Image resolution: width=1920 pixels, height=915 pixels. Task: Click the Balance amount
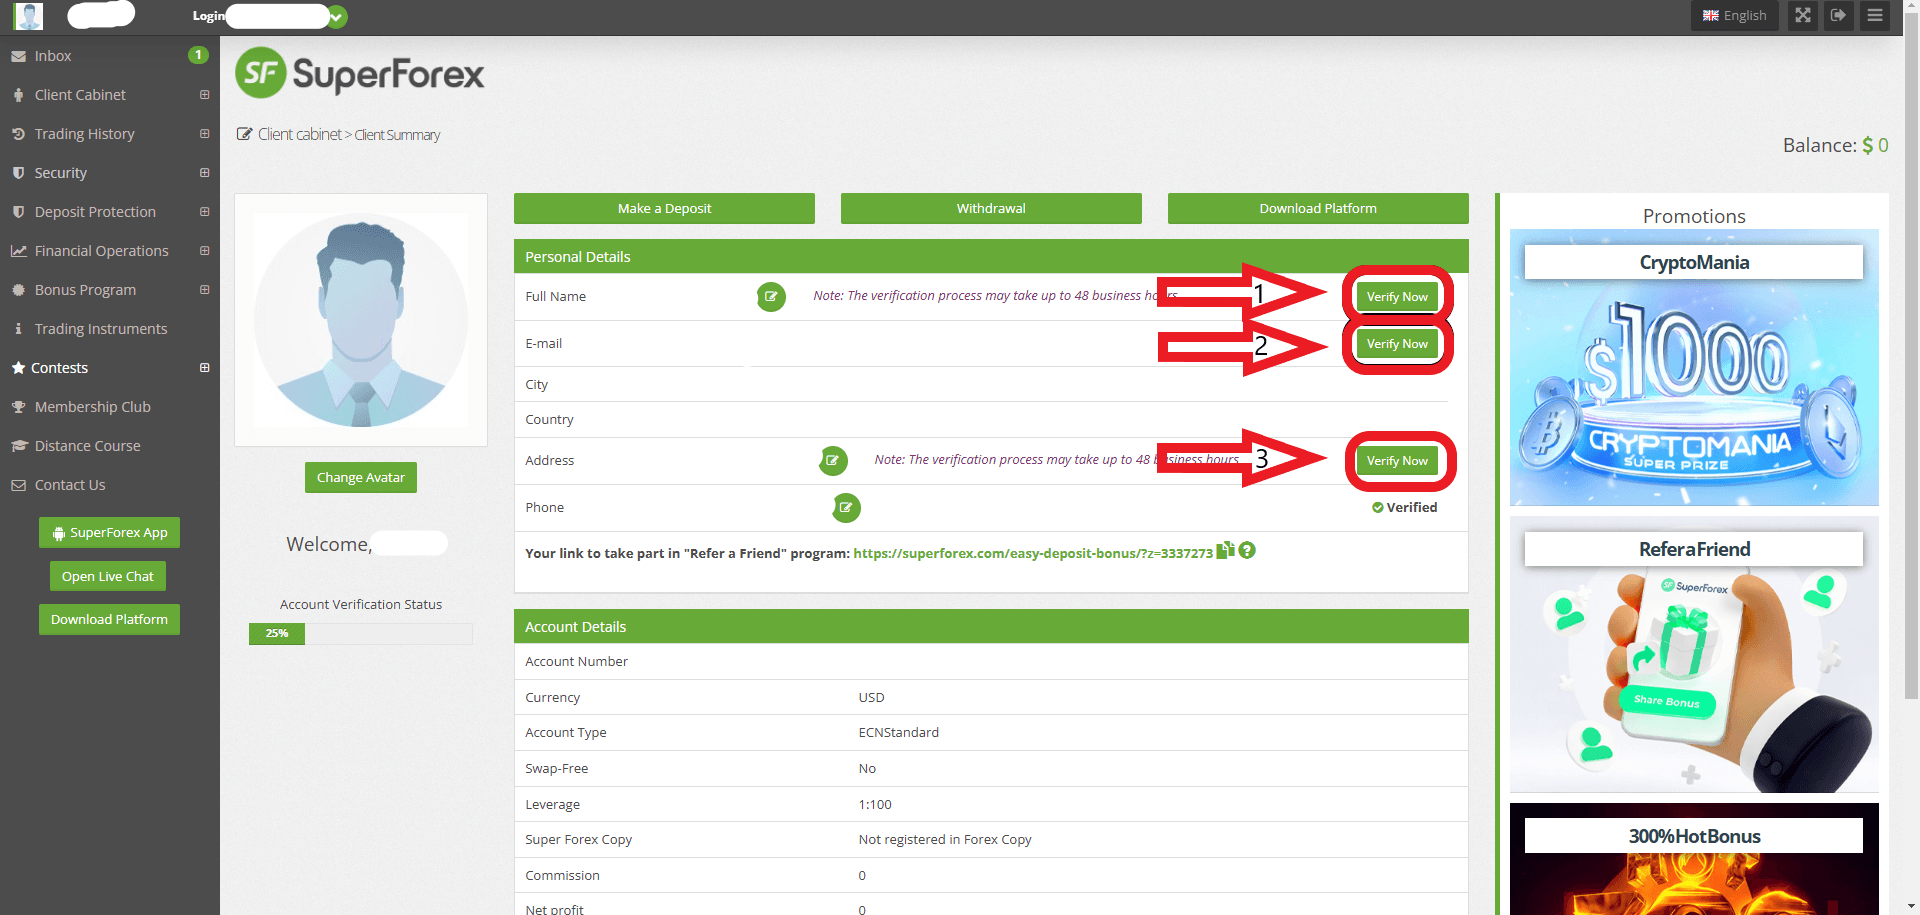(1875, 145)
